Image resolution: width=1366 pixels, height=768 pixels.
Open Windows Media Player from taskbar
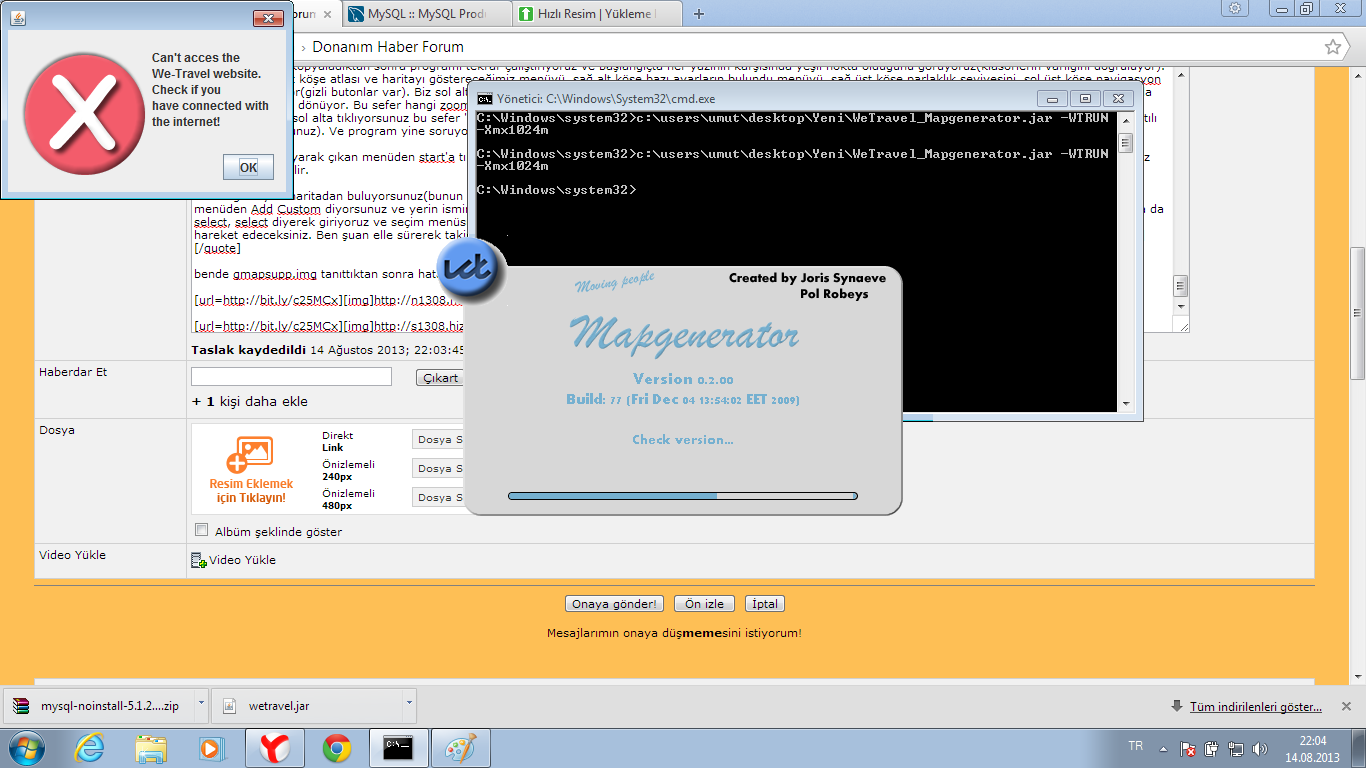[212, 748]
